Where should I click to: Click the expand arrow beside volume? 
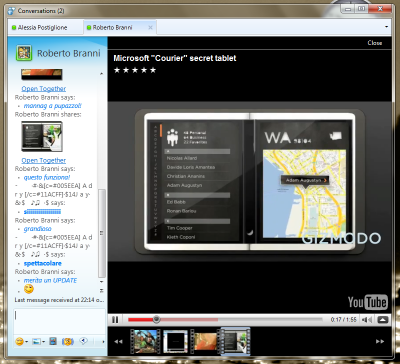click(383, 320)
